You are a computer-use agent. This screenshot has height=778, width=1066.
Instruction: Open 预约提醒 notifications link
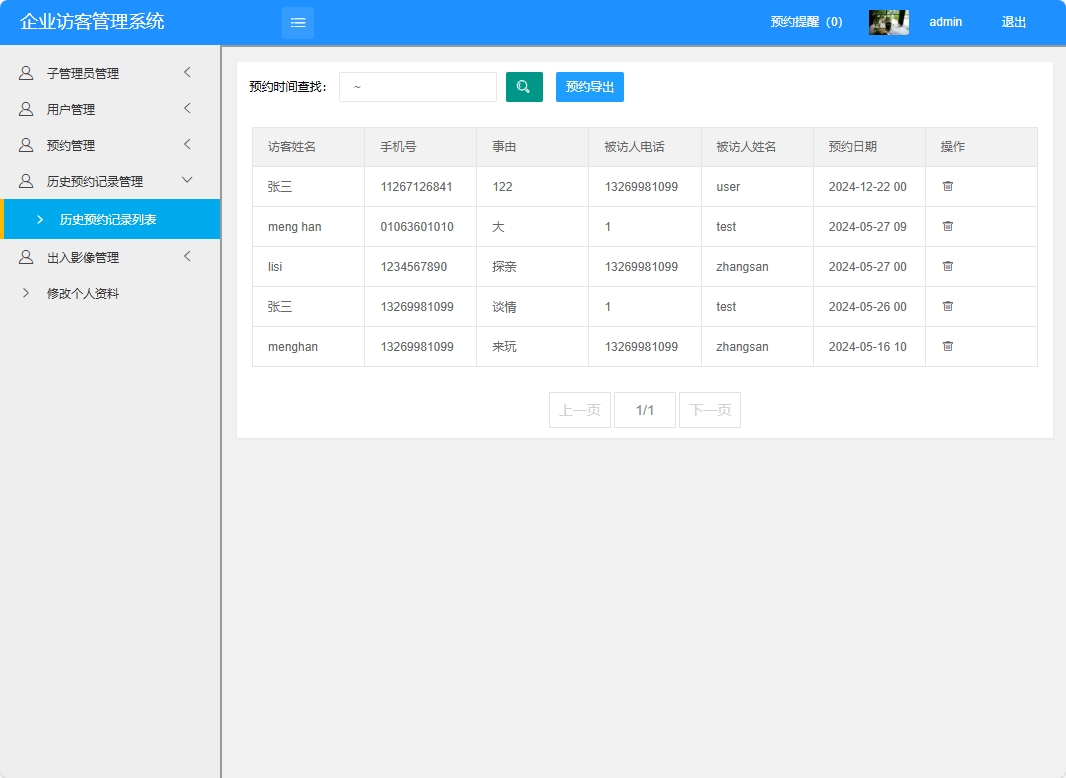(808, 22)
